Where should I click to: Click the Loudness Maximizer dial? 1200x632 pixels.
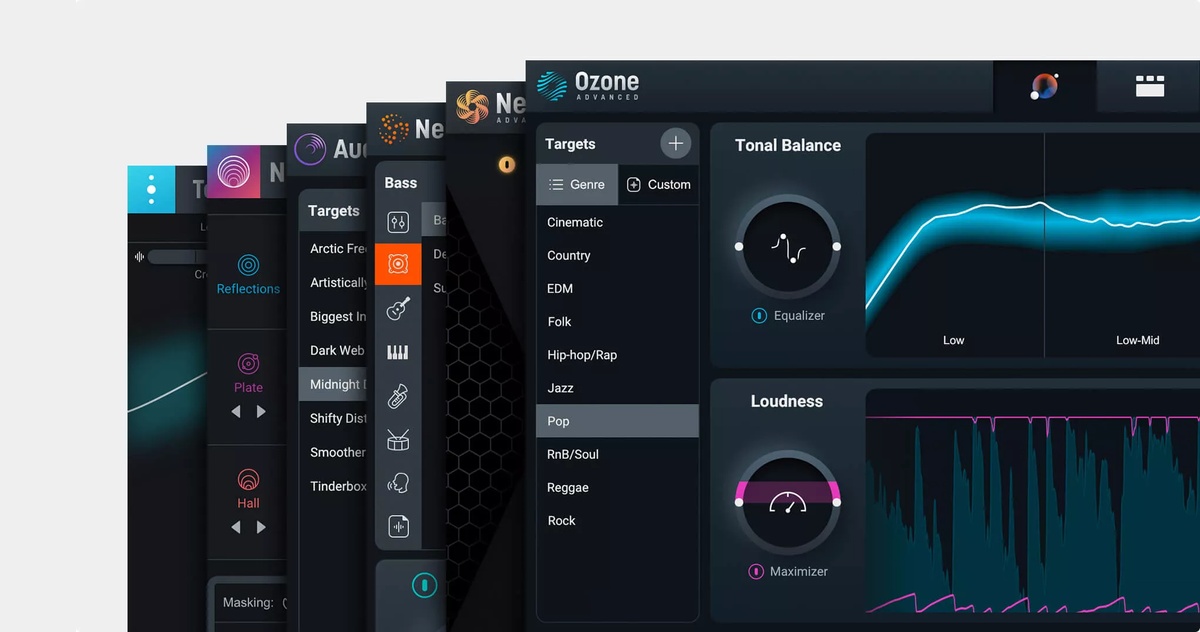[x=787, y=502]
